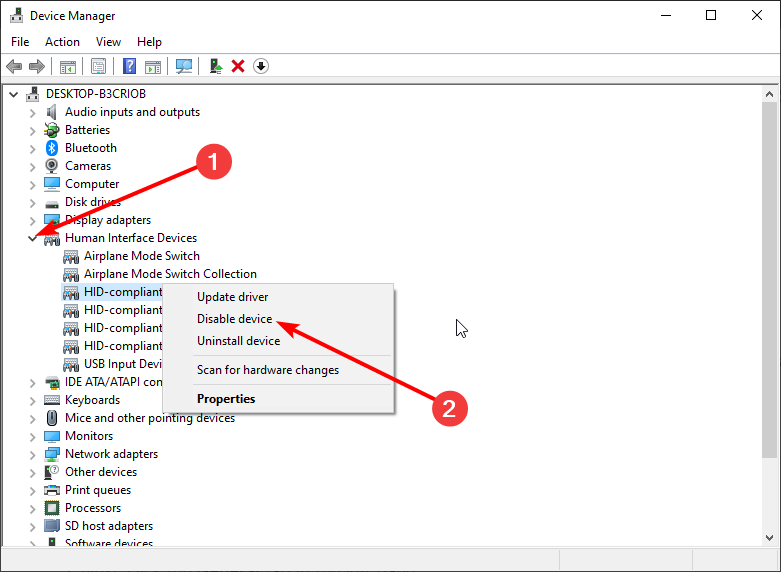Click the blue question mark Help icon
Screen dimensions: 781x572
tap(130, 66)
